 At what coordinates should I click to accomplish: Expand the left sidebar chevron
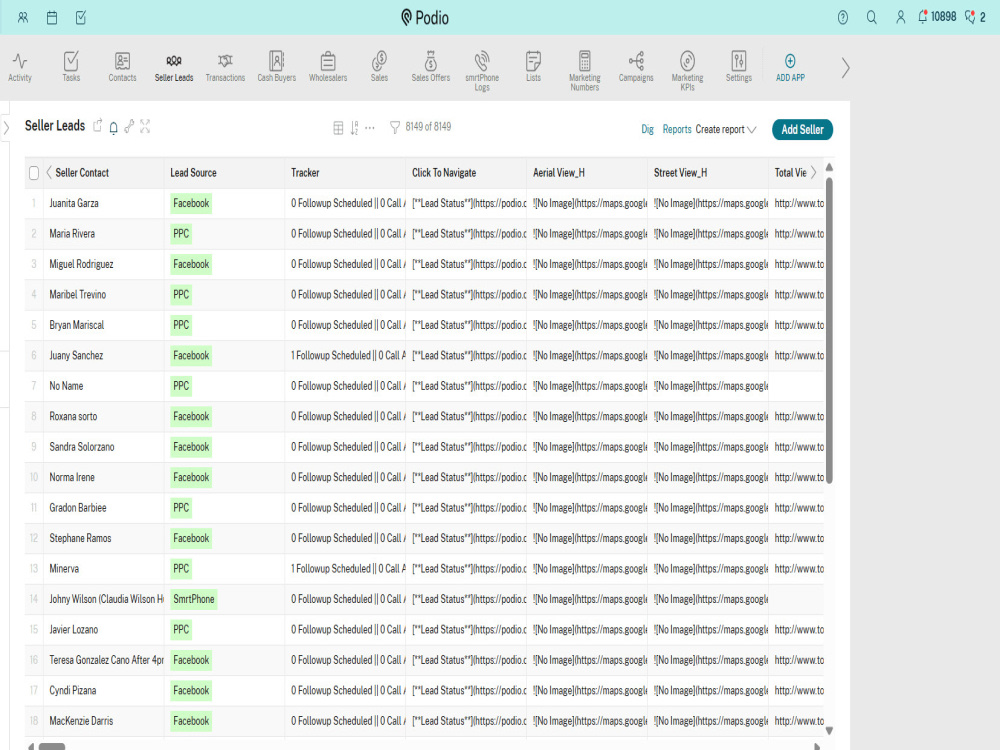6,128
